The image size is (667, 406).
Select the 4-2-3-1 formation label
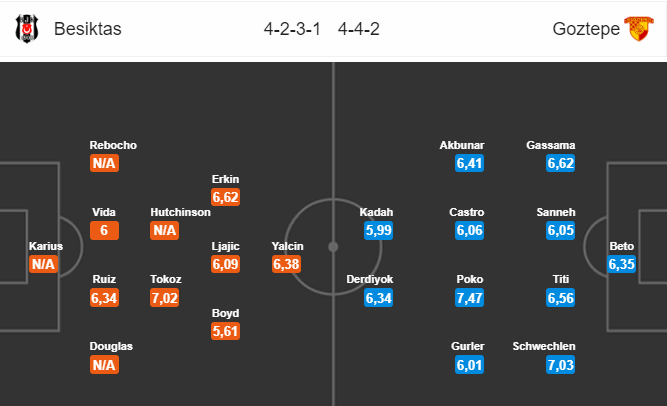292,29
